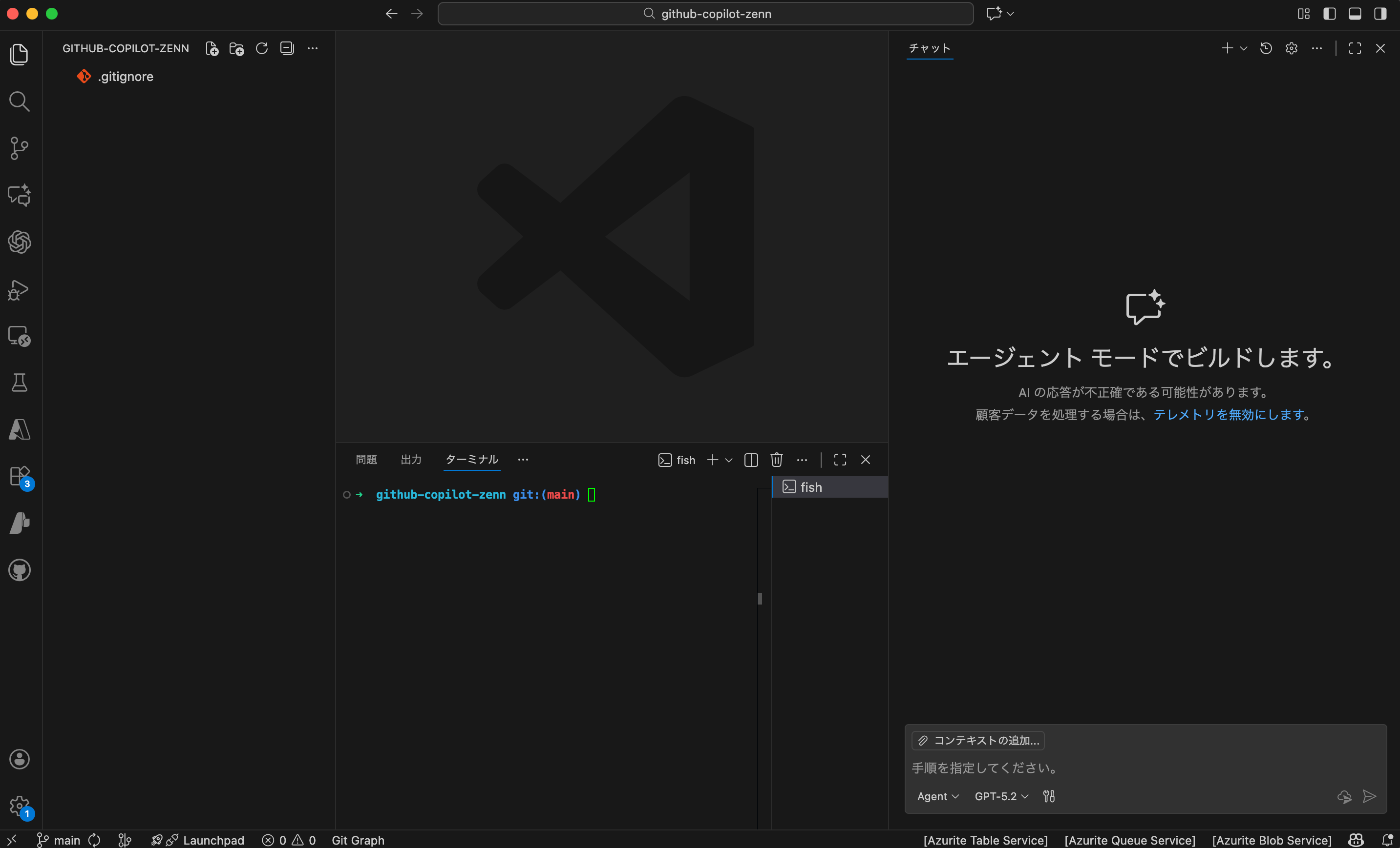This screenshot has width=1400, height=848.
Task: Open the Accounts menu icon
Action: click(x=19, y=759)
